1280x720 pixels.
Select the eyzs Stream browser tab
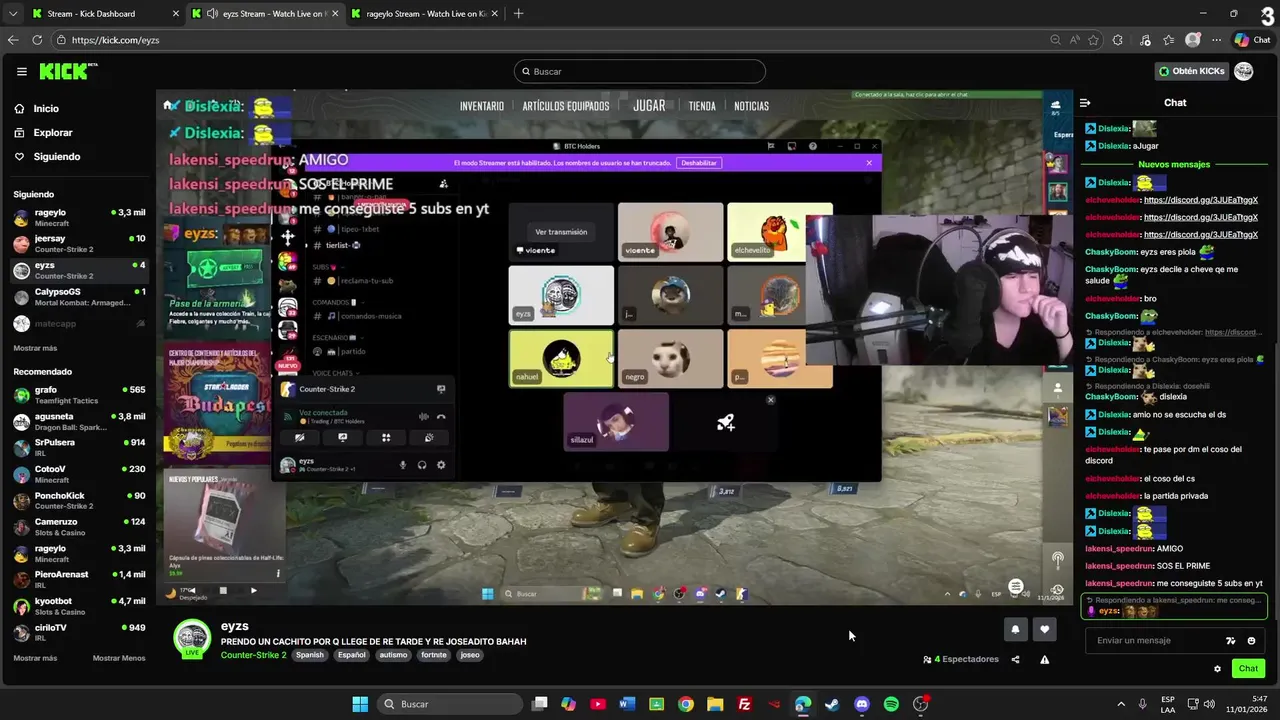click(x=263, y=14)
